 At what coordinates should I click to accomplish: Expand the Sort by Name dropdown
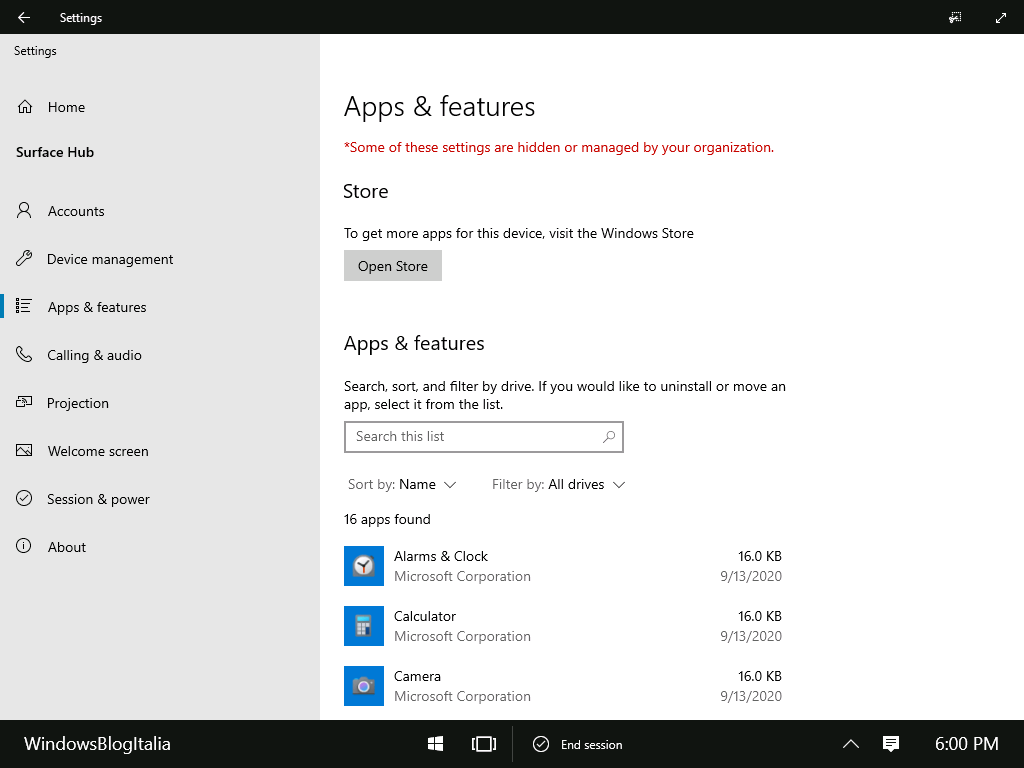tap(402, 485)
